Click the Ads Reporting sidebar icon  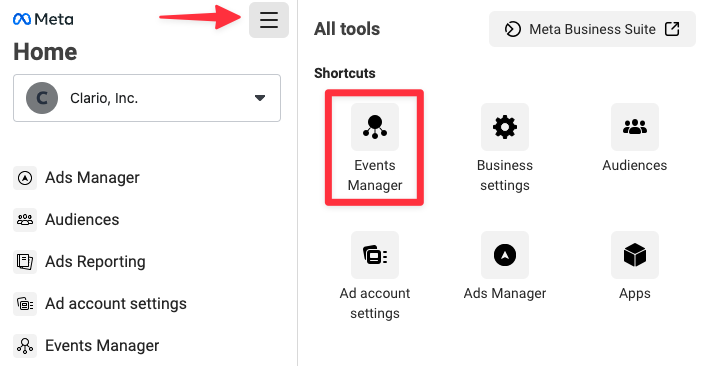(25, 262)
